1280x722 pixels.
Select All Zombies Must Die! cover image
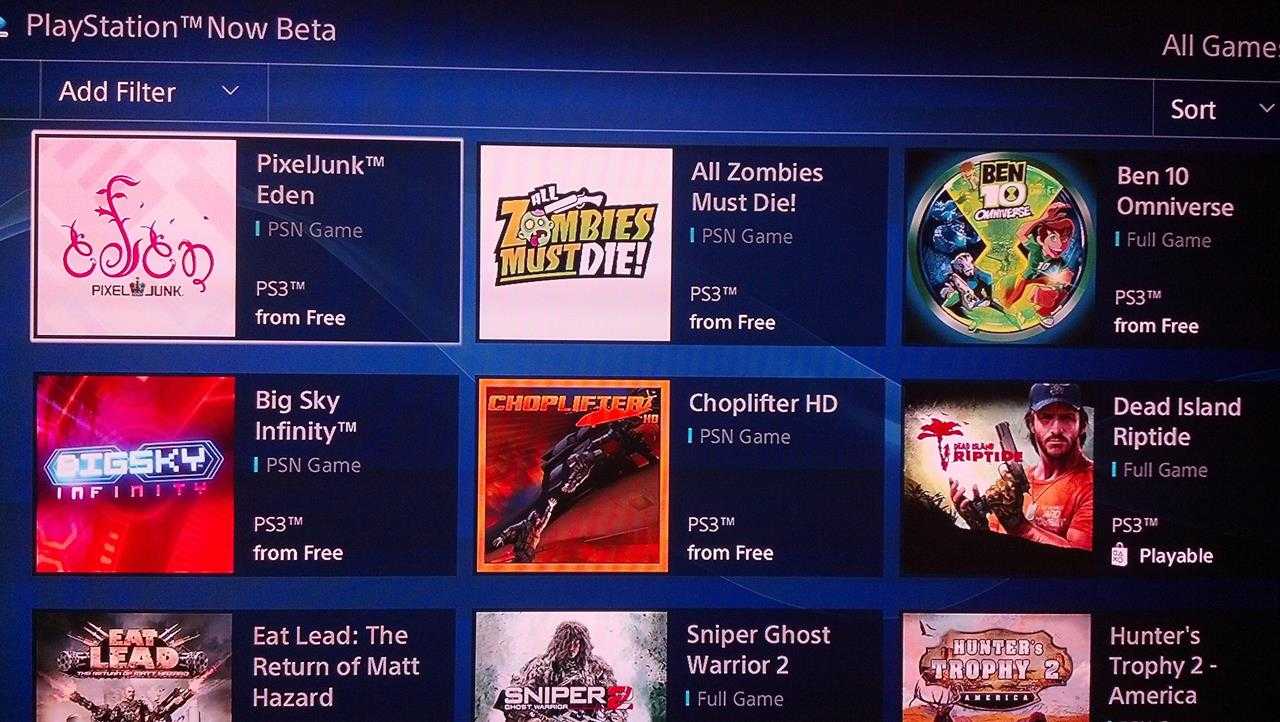pos(576,243)
